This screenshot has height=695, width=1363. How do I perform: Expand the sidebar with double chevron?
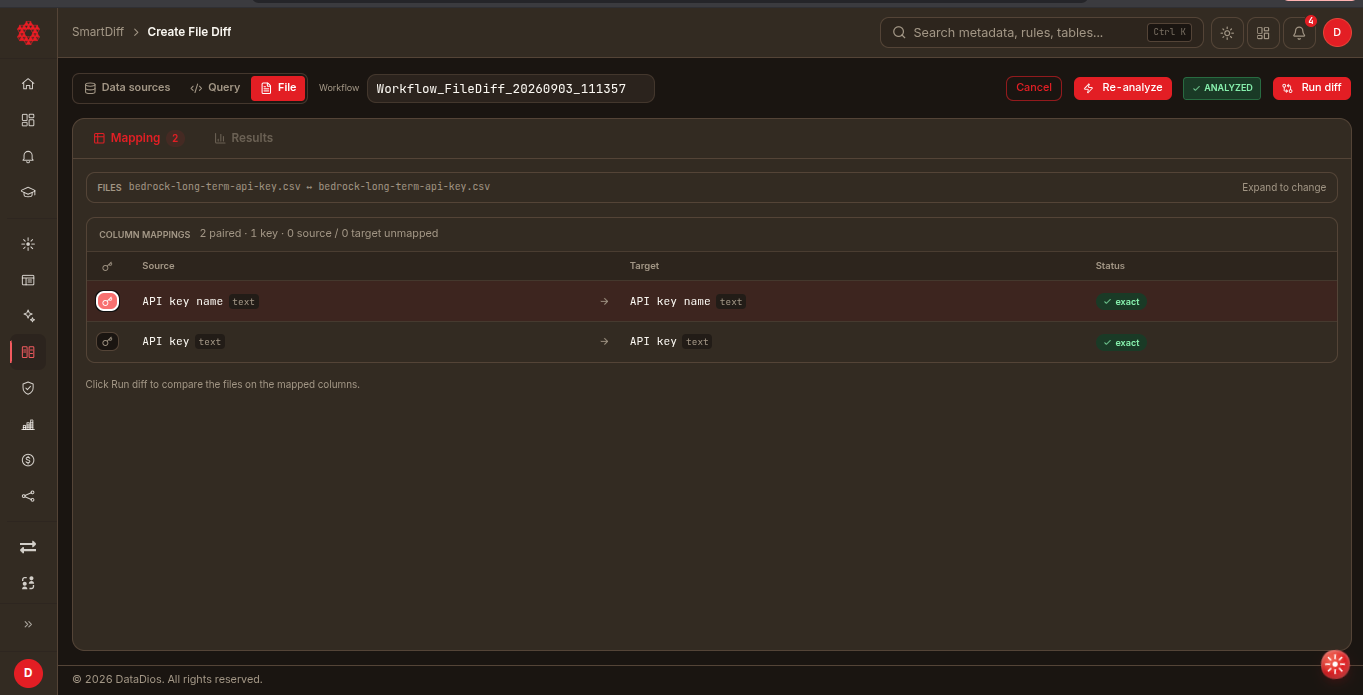(x=28, y=624)
